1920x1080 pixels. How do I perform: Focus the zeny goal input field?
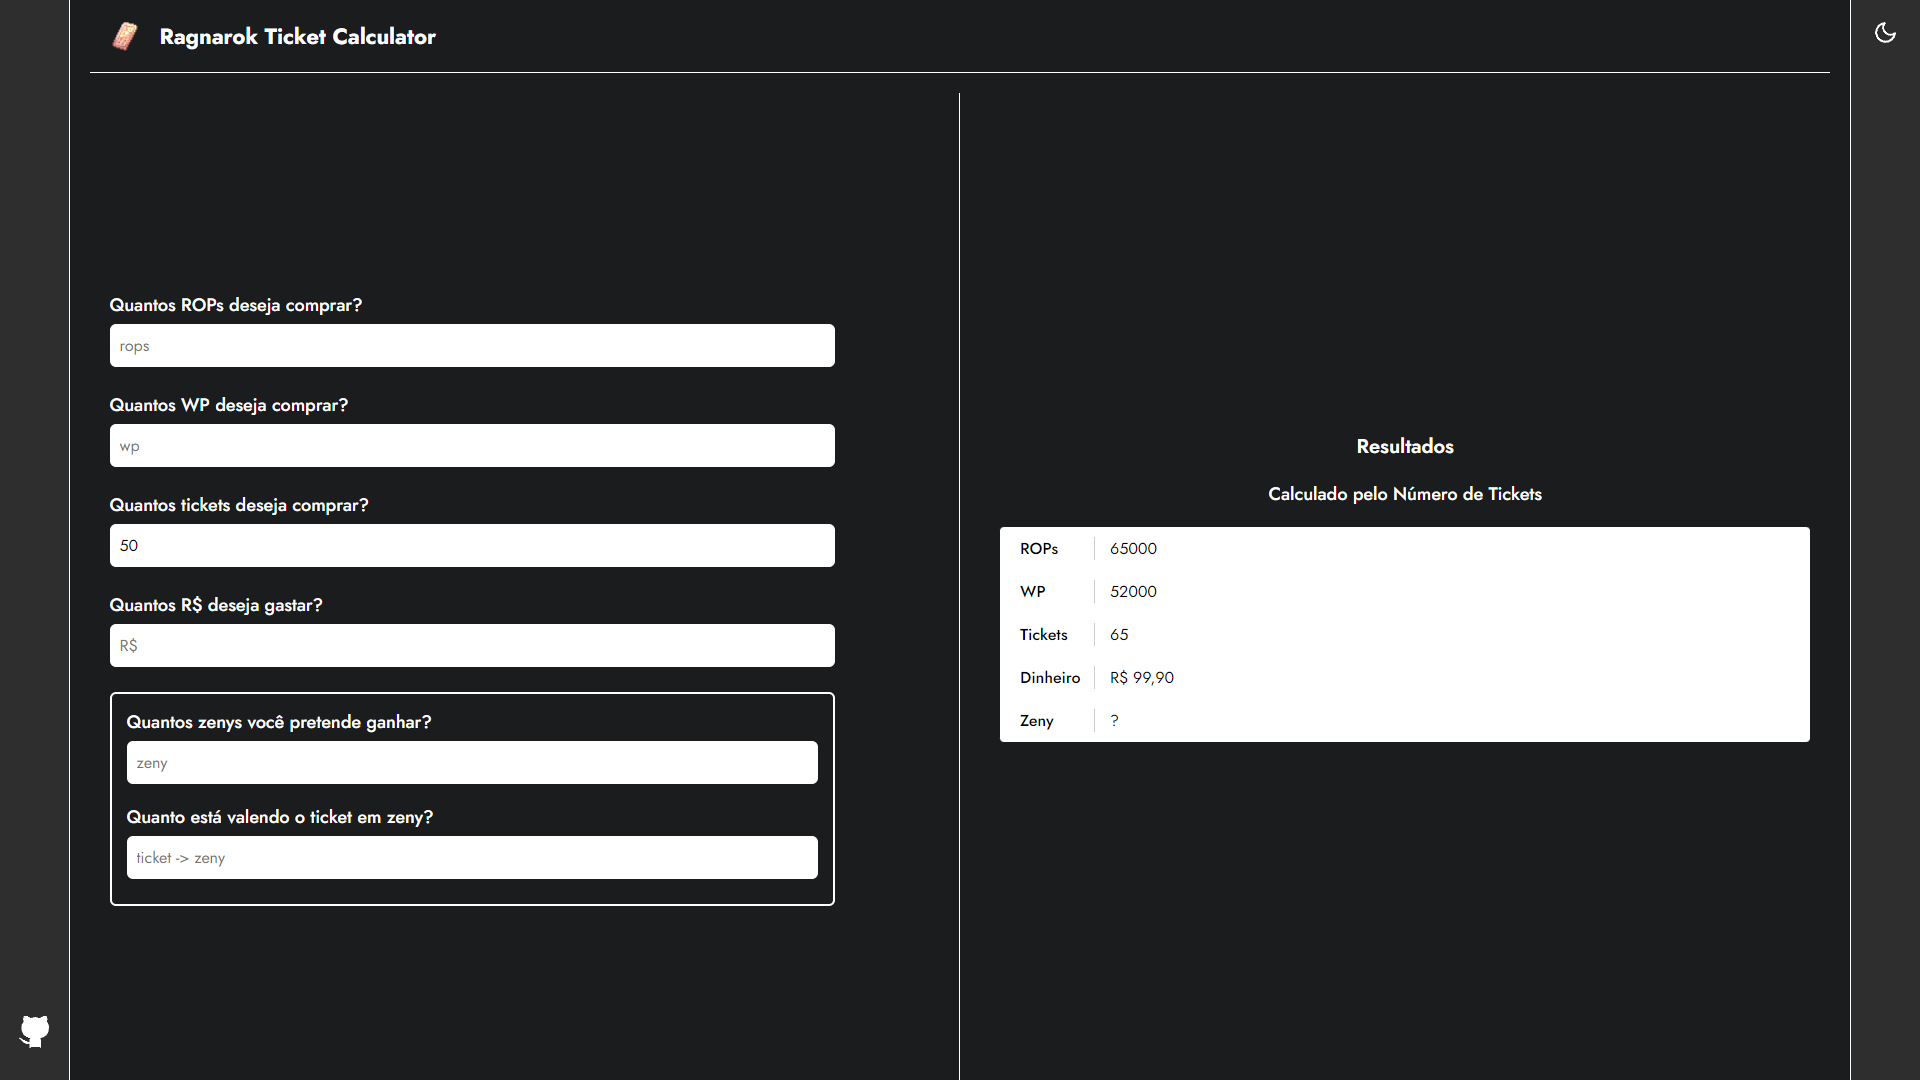coord(472,763)
